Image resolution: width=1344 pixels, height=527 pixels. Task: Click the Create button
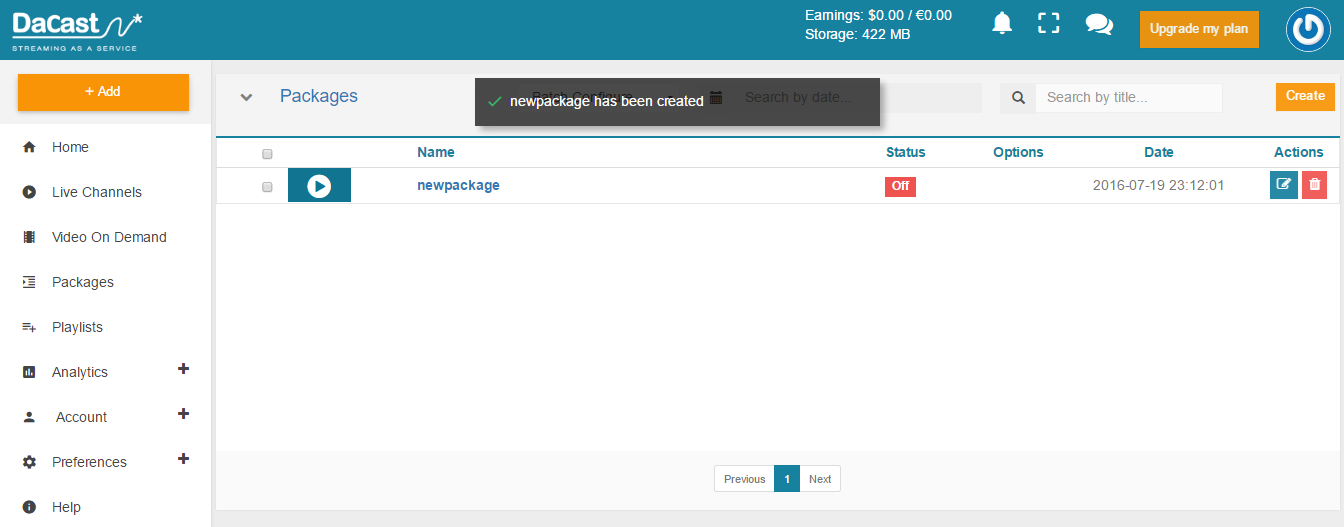tap(1305, 96)
